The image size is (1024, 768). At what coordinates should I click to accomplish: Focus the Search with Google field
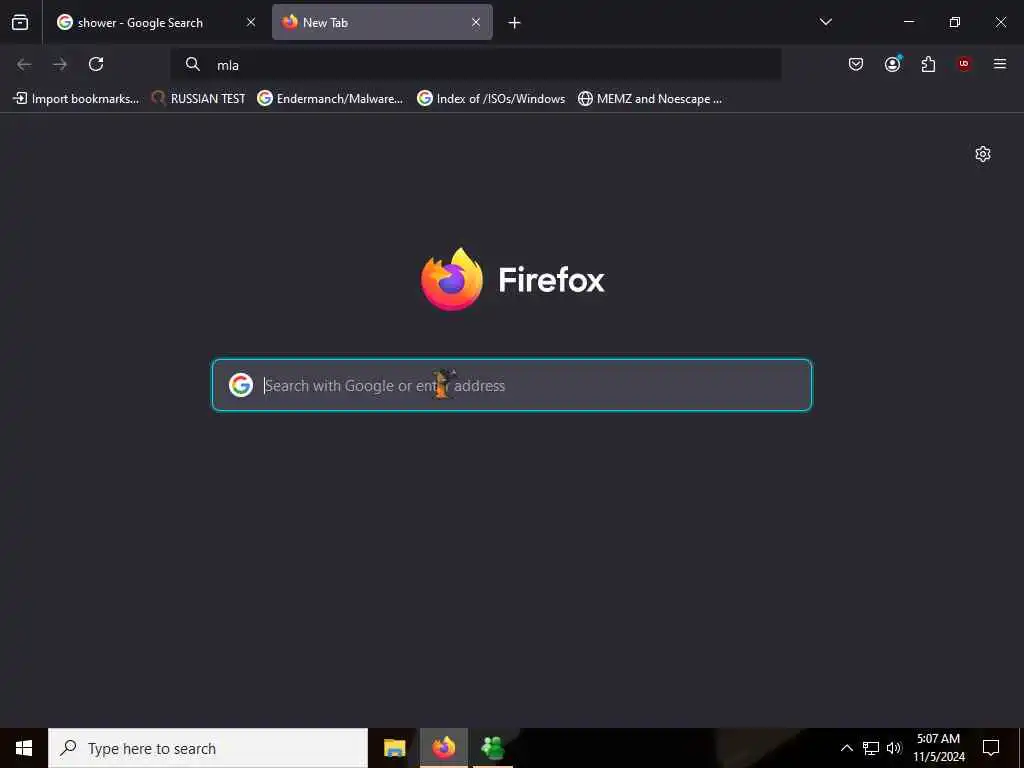(x=512, y=385)
